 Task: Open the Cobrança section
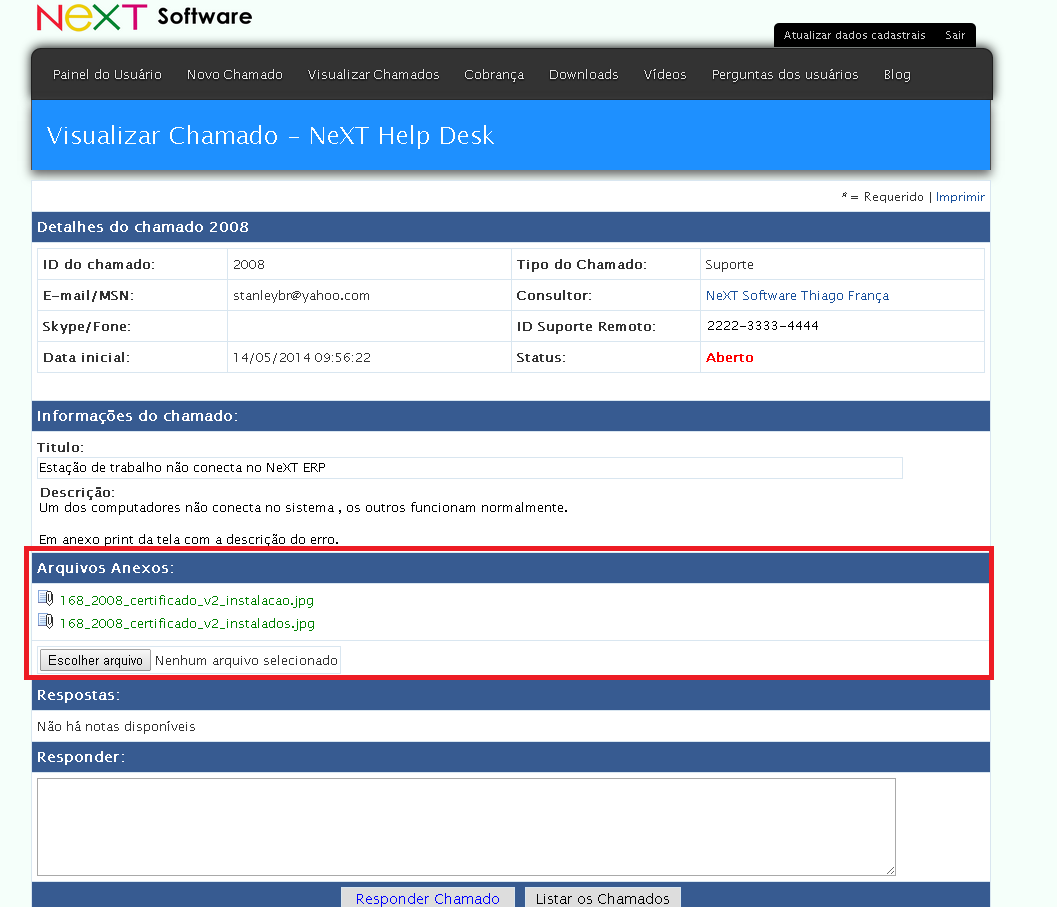(493, 74)
